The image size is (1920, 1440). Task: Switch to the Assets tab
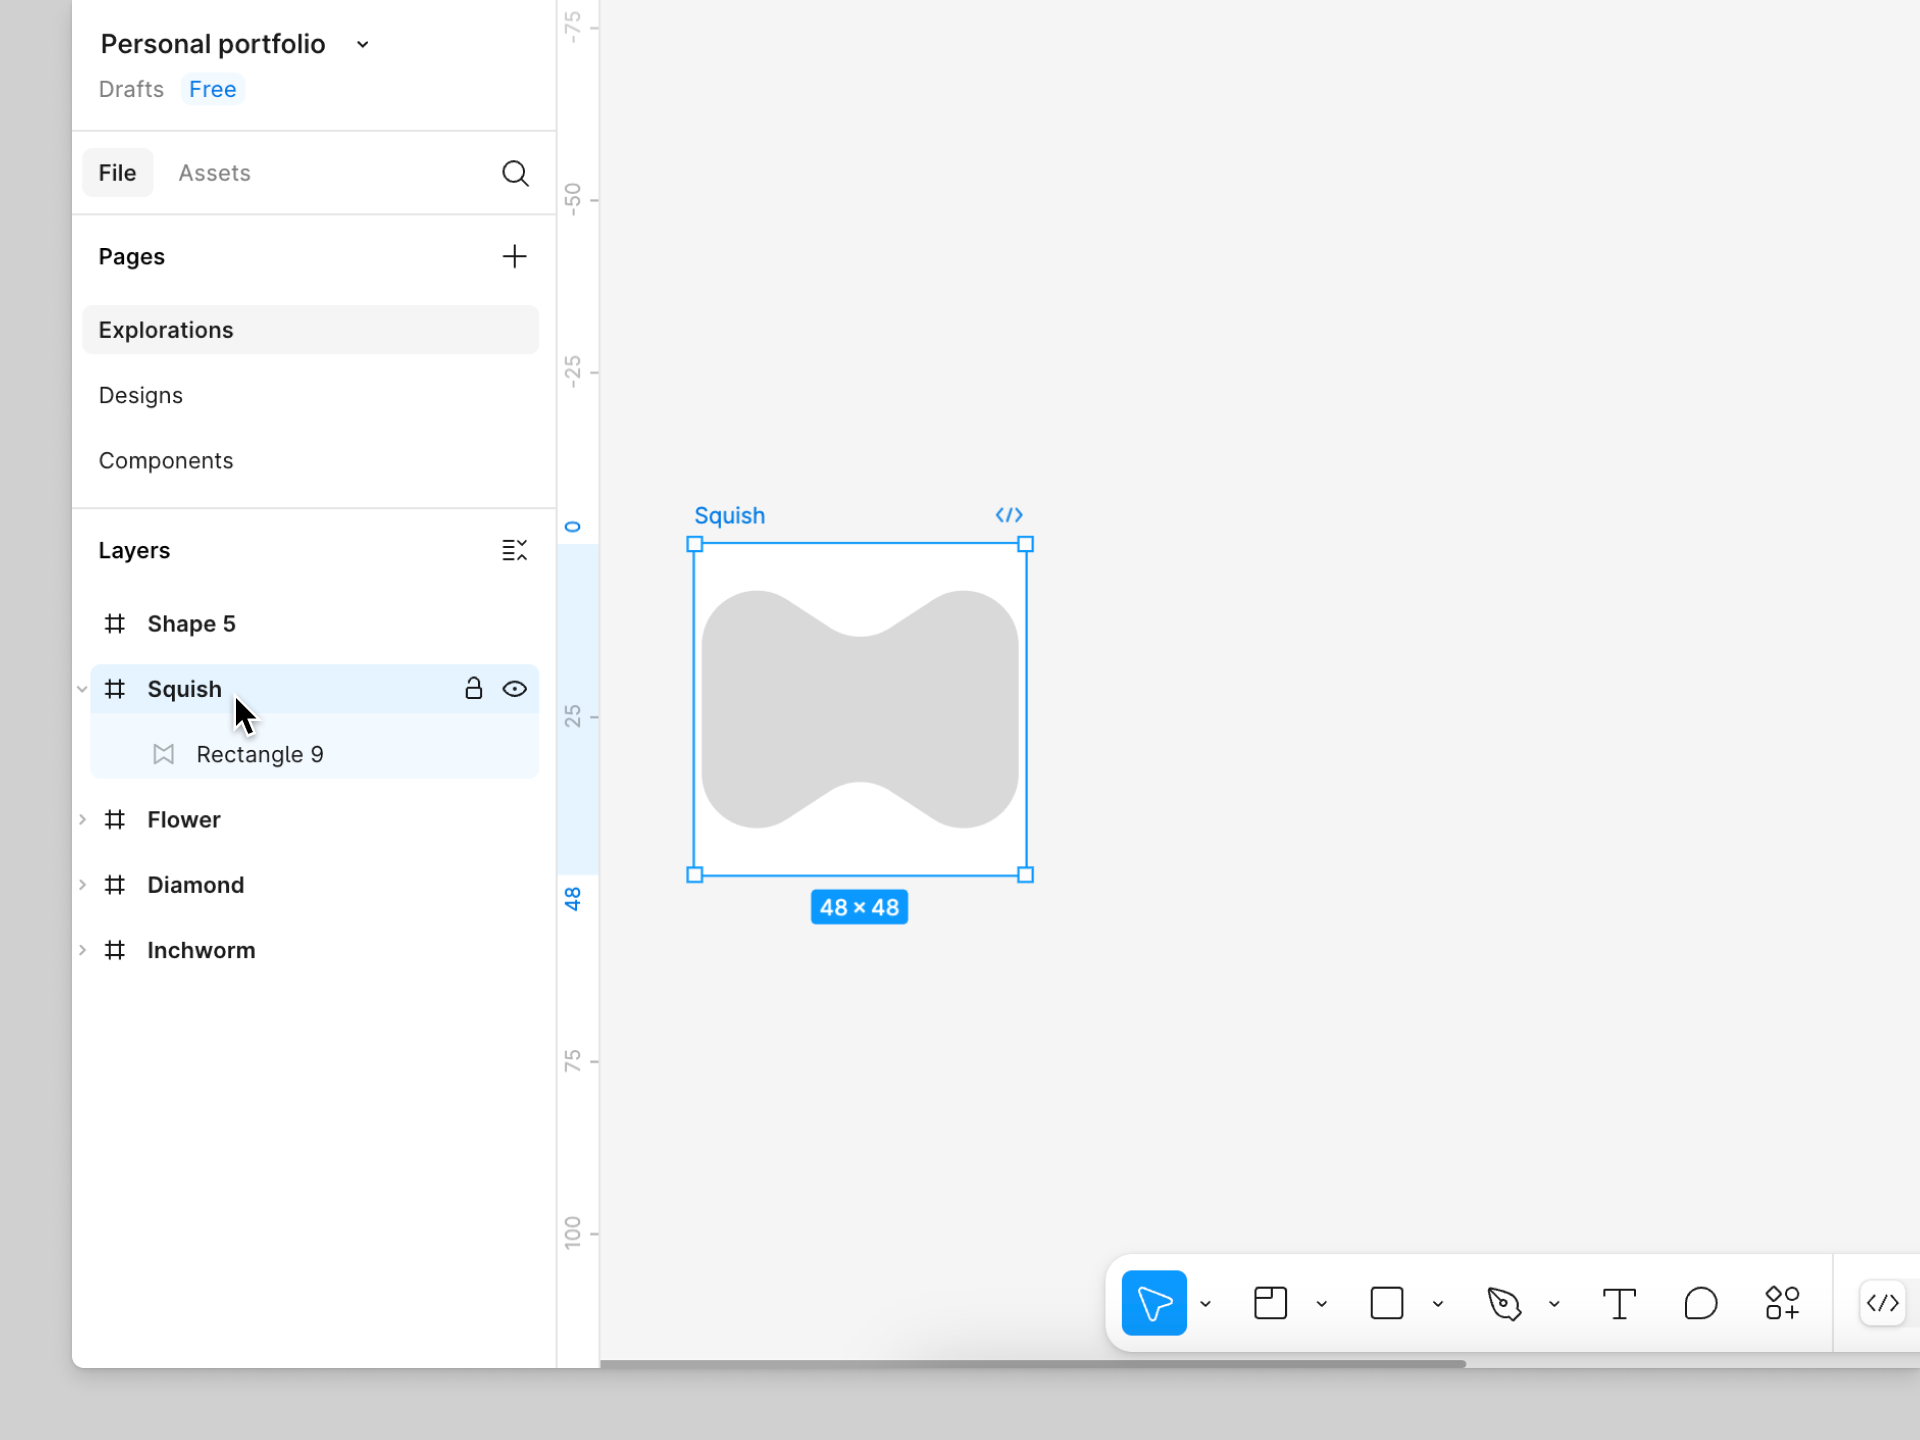[x=214, y=173]
